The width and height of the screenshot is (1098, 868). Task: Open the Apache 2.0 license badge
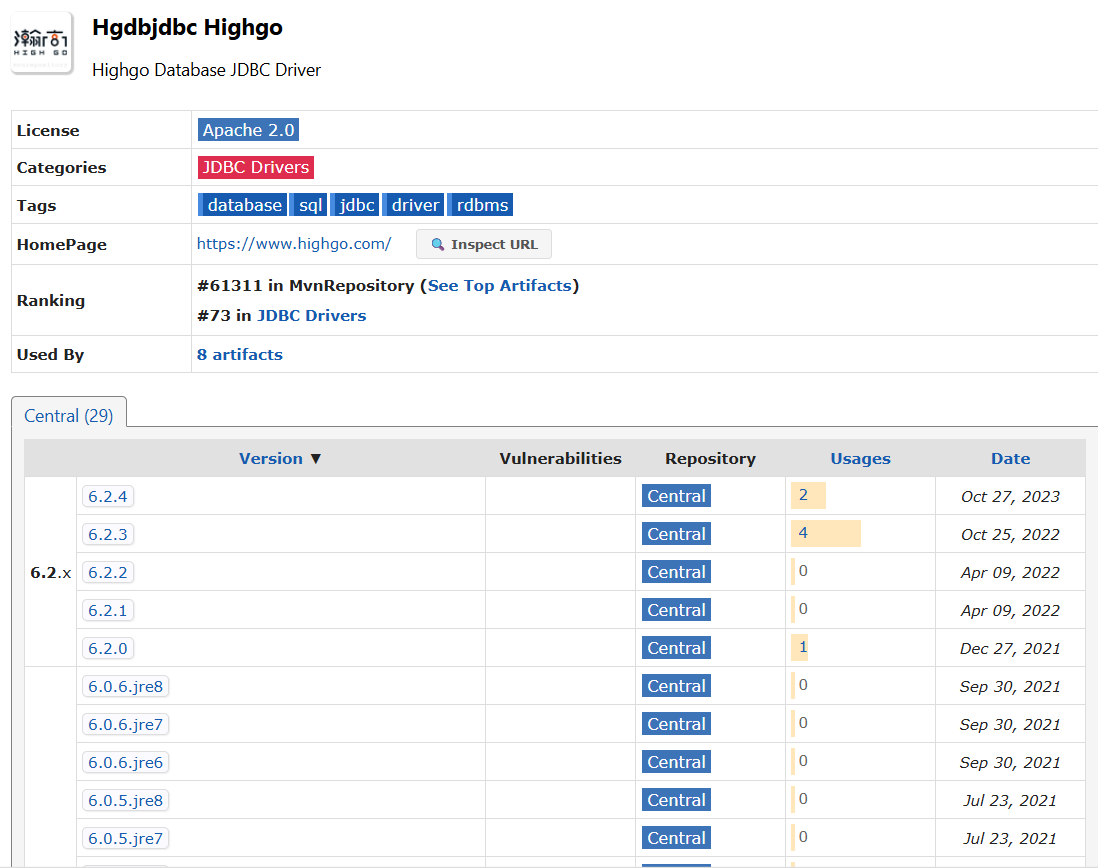[x=249, y=130]
